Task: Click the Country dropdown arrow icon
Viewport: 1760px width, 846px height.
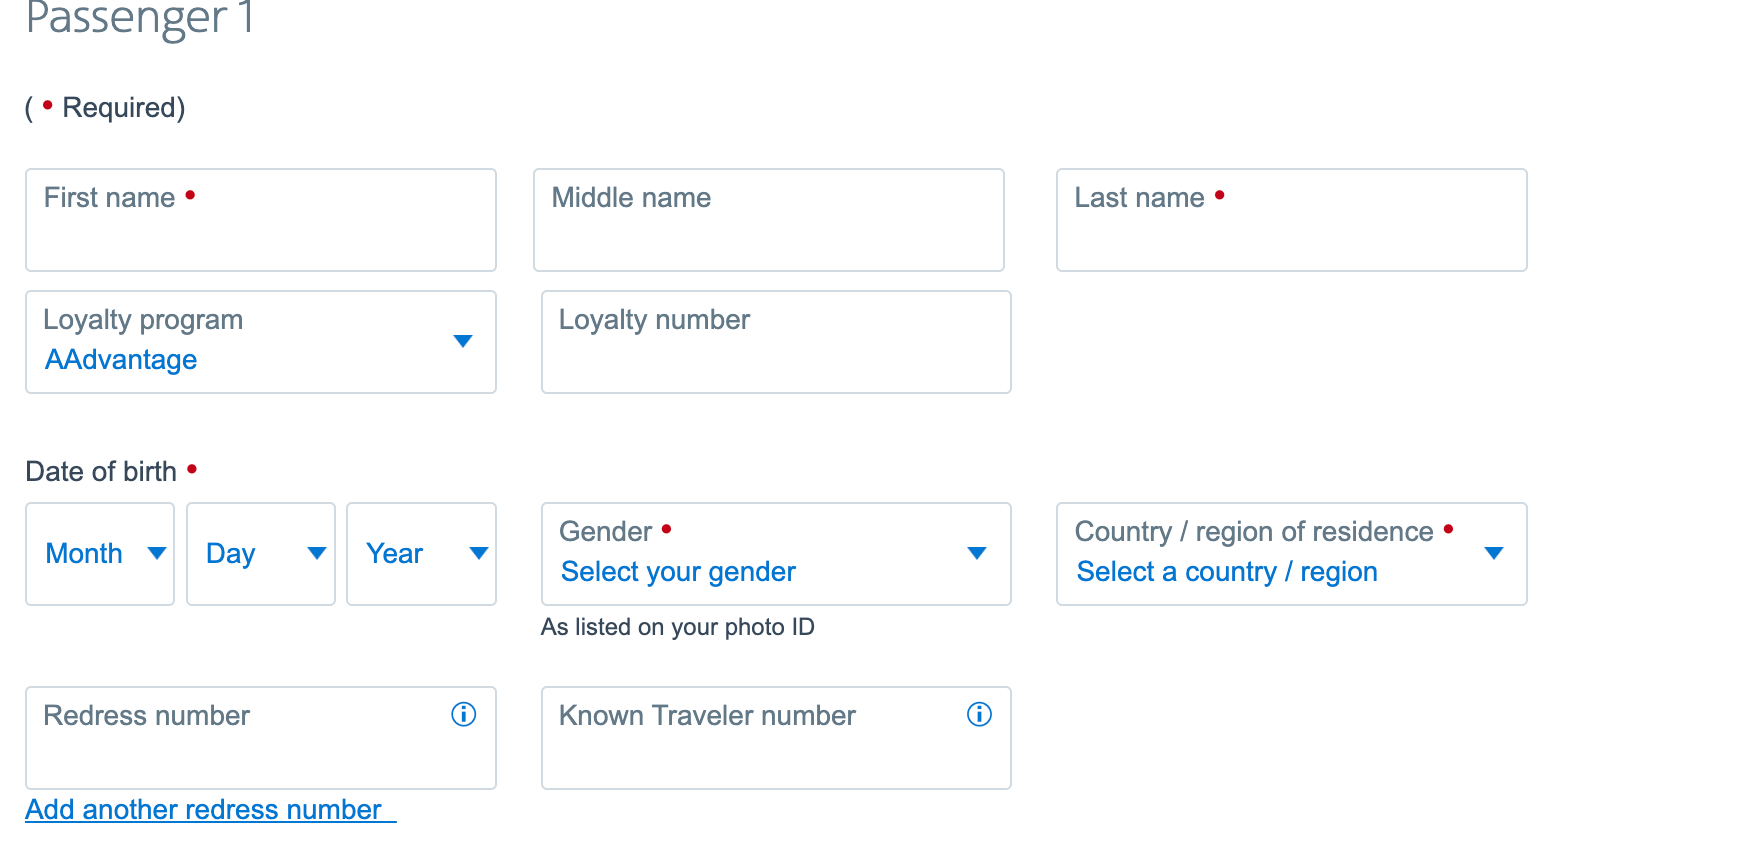Action: click(1494, 553)
